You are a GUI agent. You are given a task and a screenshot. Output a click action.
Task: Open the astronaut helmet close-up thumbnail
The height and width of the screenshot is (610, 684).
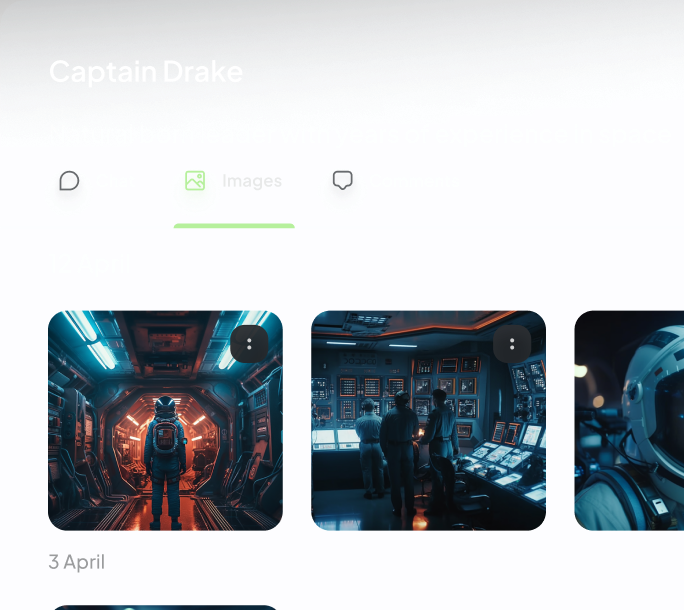coord(629,421)
